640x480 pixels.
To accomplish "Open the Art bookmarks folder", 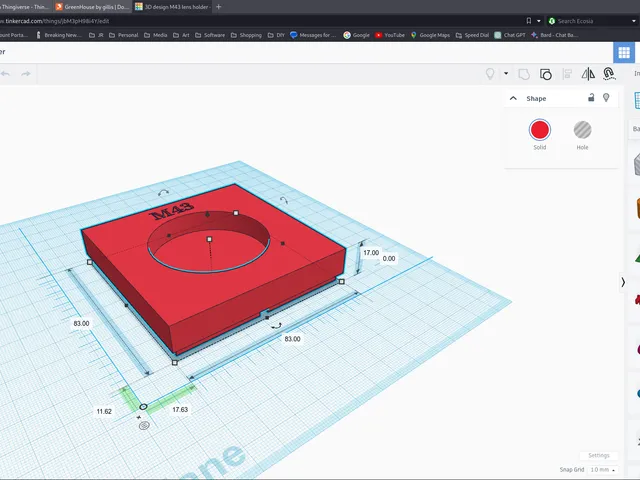I will click(181, 35).
